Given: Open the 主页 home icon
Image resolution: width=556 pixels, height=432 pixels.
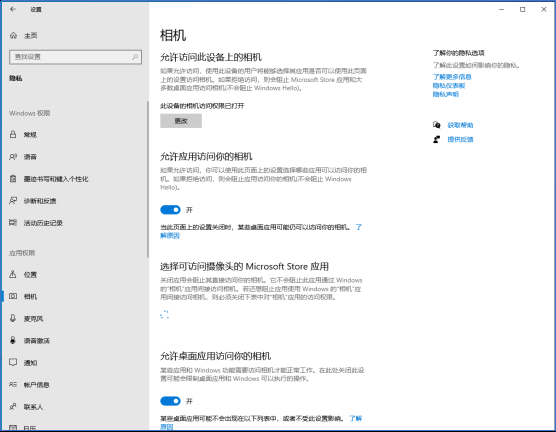Looking at the screenshot, I should tap(13, 35).
